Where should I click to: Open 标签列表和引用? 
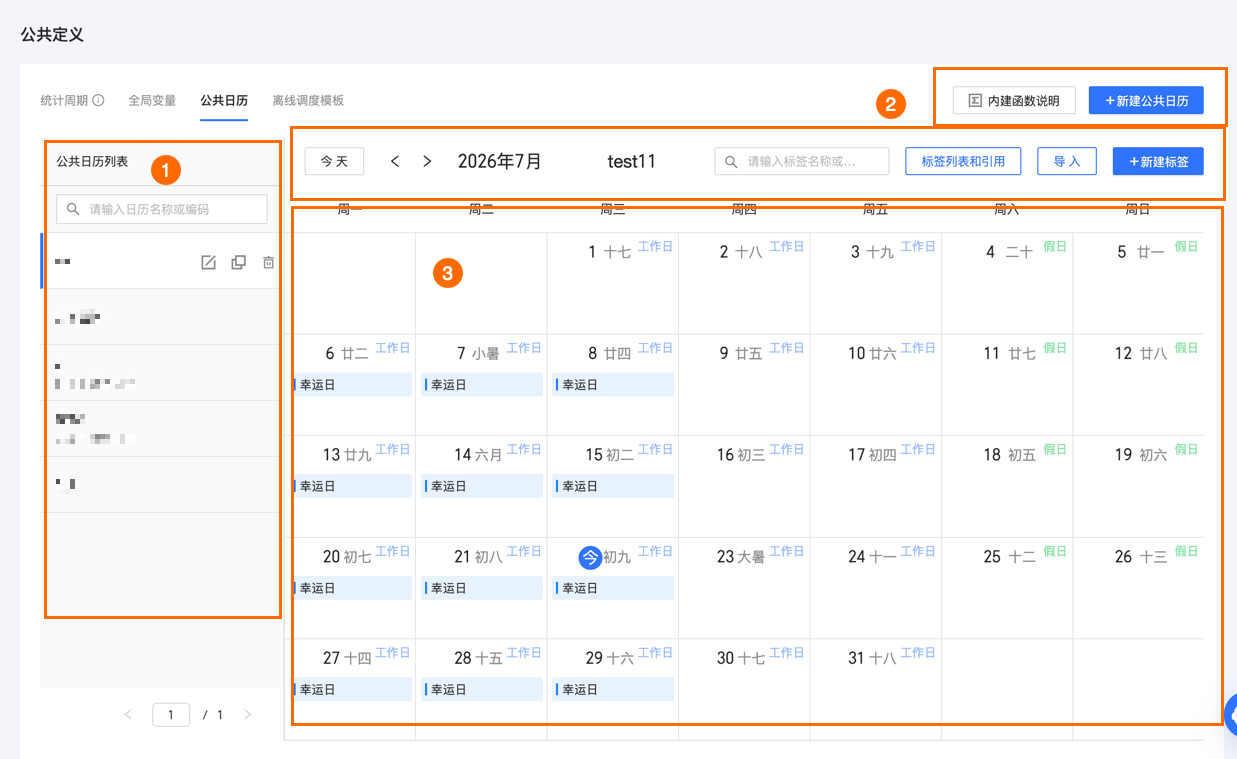(963, 161)
